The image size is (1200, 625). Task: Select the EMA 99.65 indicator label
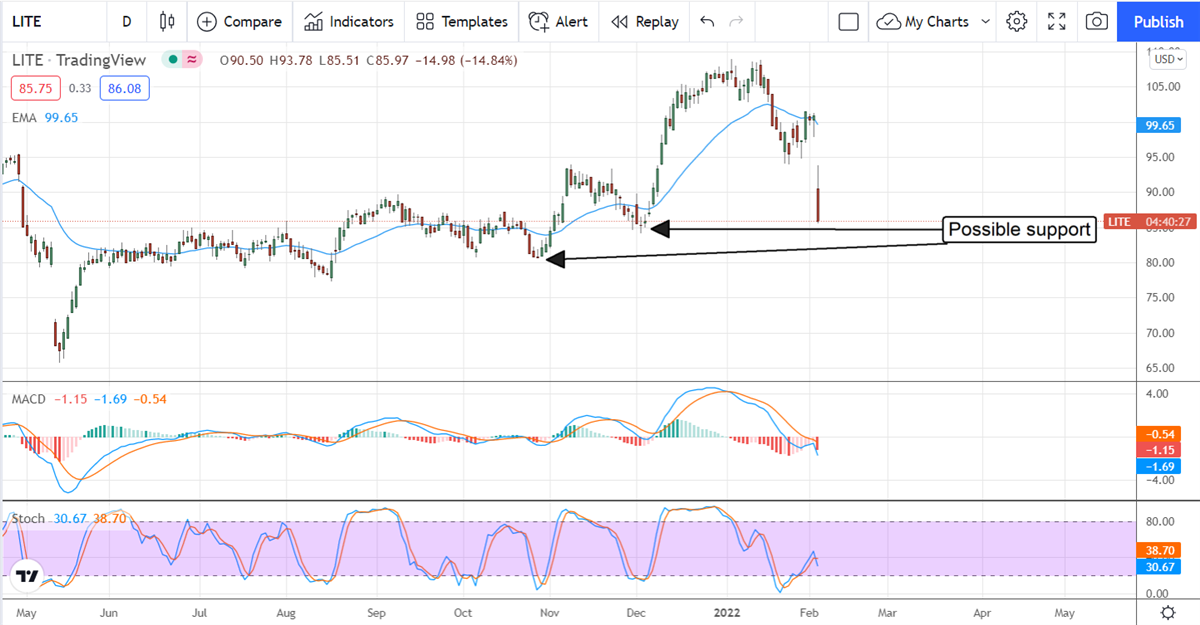(x=45, y=117)
